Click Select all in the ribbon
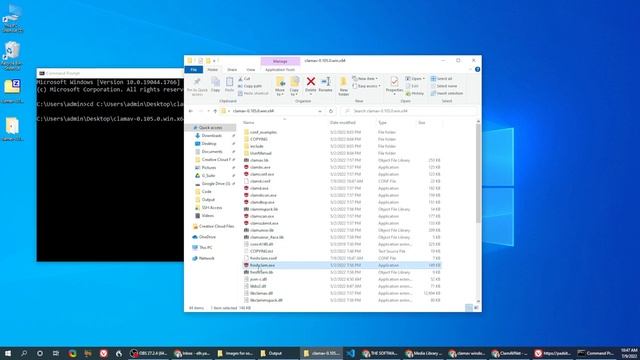This screenshot has width=640, height=360. click(x=441, y=79)
